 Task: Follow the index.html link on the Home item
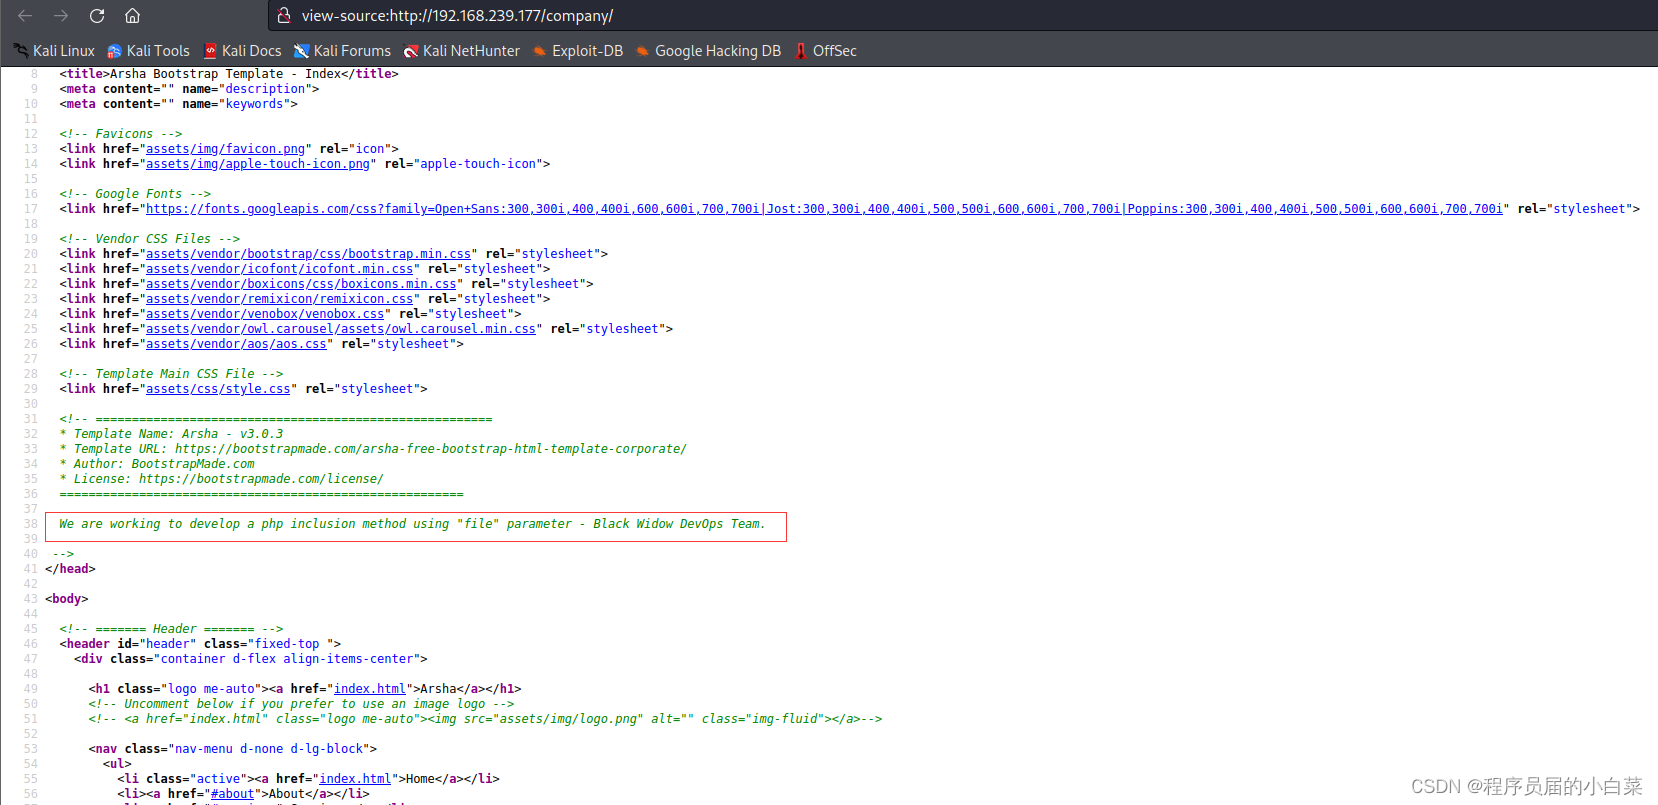355,779
